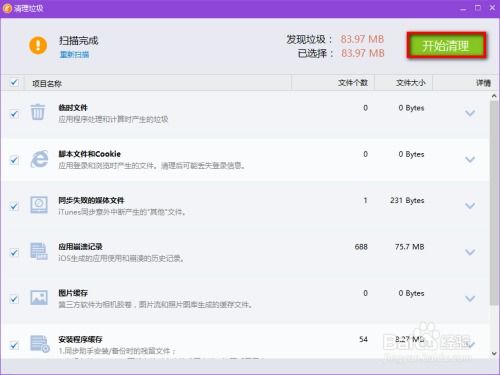Click the installer cache icon for 安装程序缓存
Image resolution: width=500 pixels, height=375 pixels.
40,344
